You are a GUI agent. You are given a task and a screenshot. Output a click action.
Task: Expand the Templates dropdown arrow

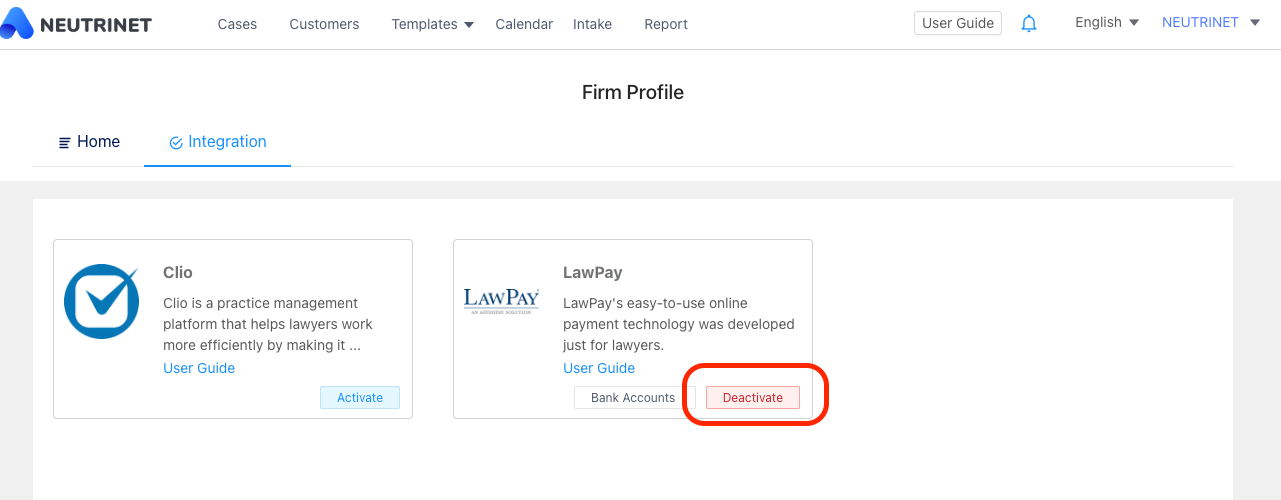click(469, 25)
